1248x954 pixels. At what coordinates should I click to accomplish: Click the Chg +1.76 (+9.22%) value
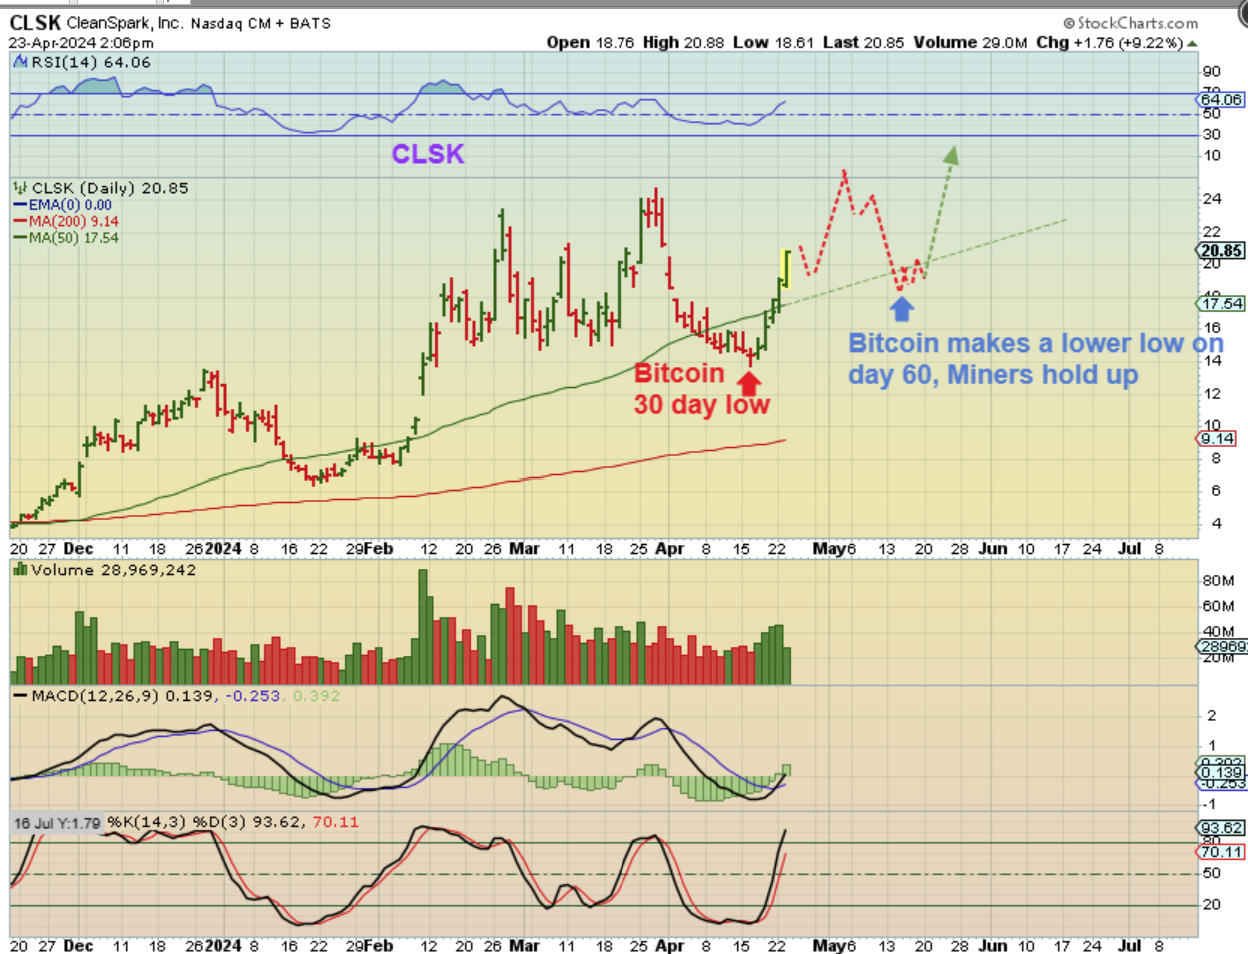[x=1109, y=42]
